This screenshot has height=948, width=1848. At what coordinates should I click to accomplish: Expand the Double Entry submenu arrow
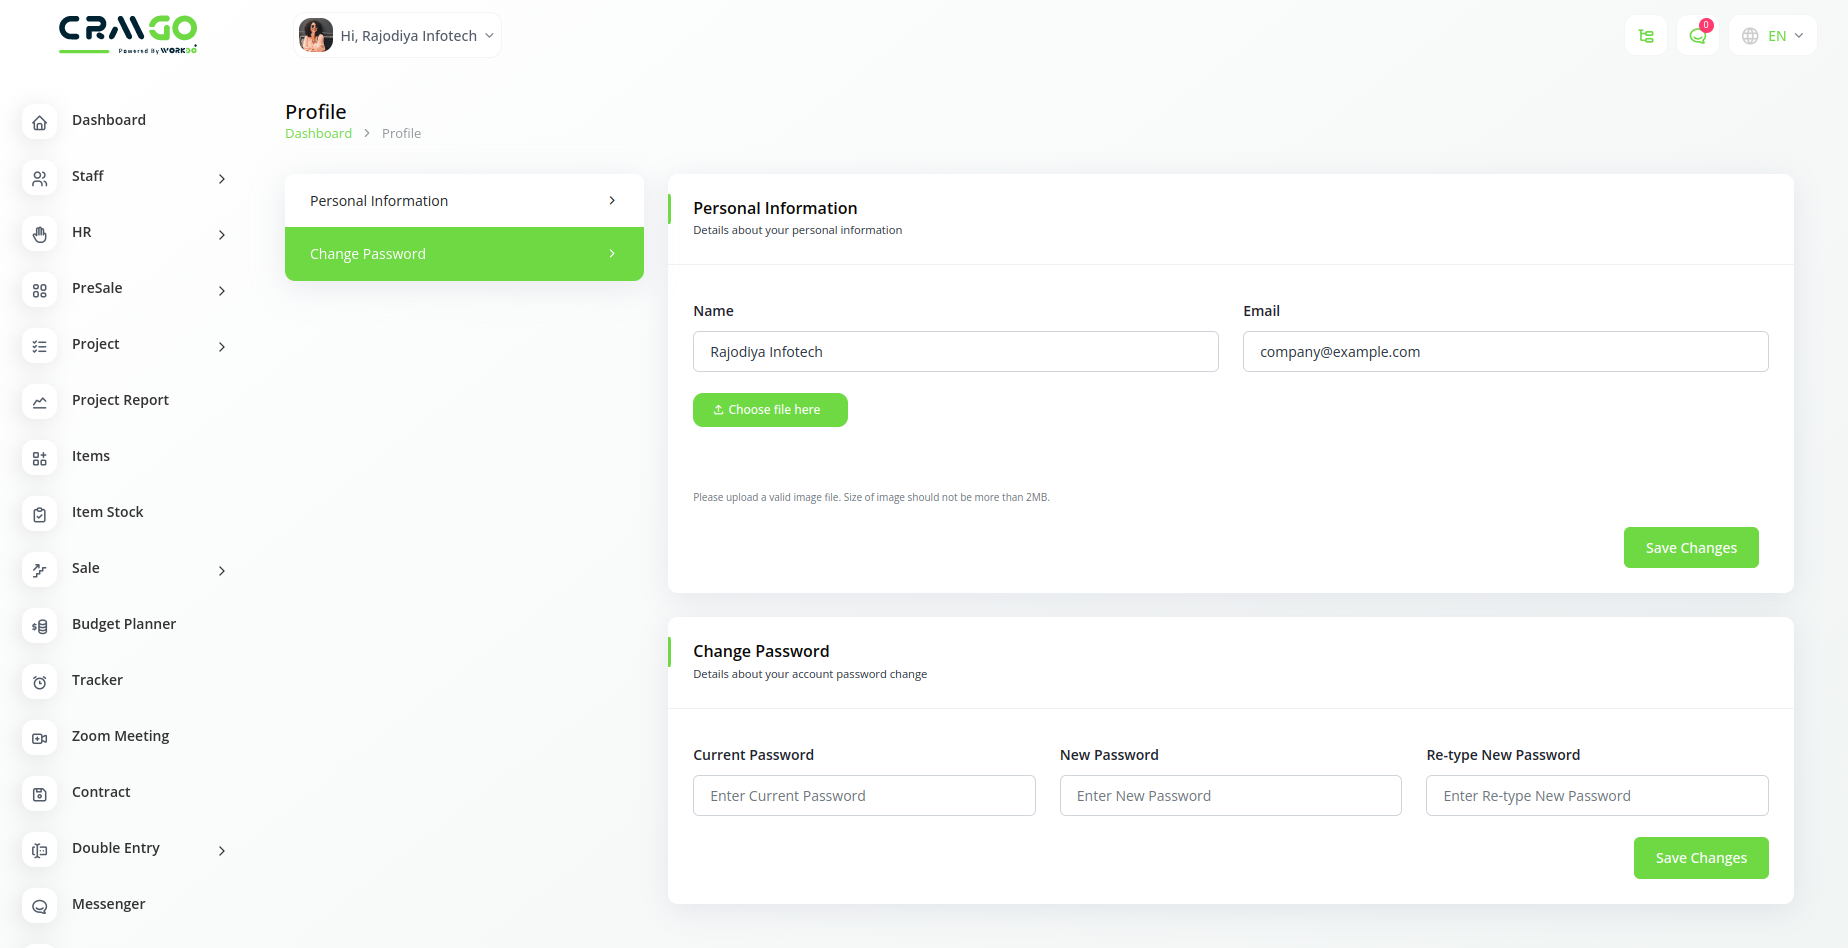click(222, 851)
